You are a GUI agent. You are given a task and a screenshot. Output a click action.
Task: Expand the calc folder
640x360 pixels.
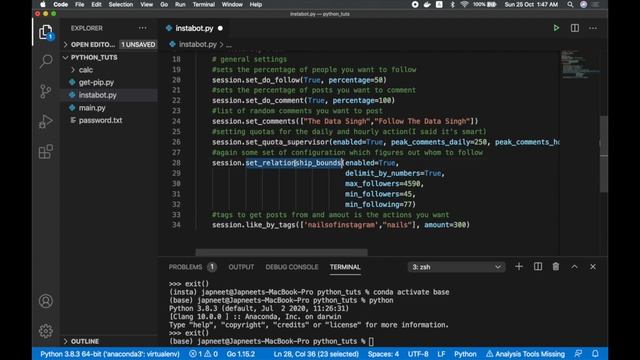point(86,70)
